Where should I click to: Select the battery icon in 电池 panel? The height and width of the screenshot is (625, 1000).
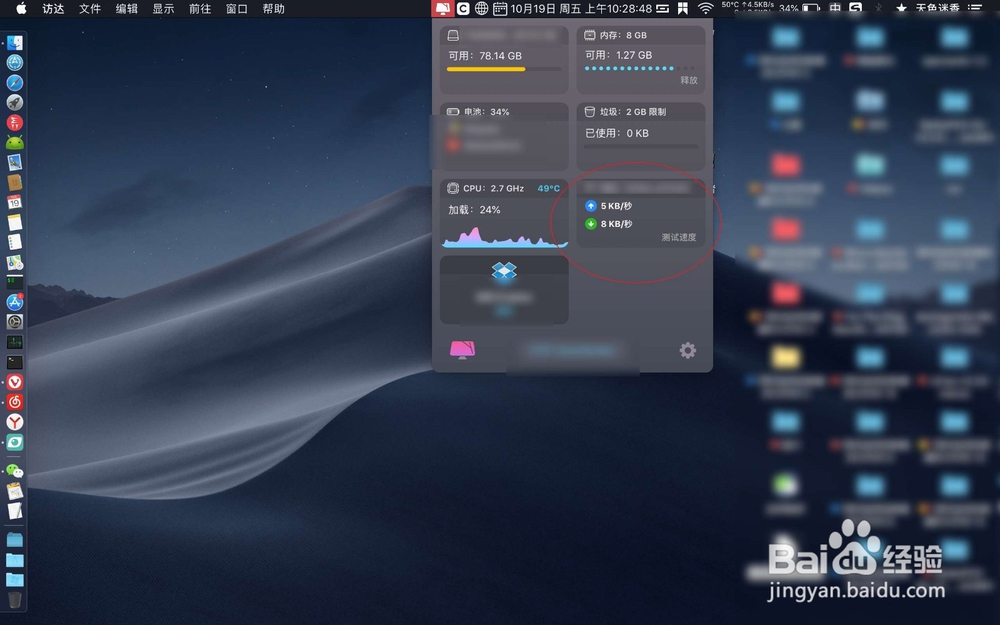(452, 112)
